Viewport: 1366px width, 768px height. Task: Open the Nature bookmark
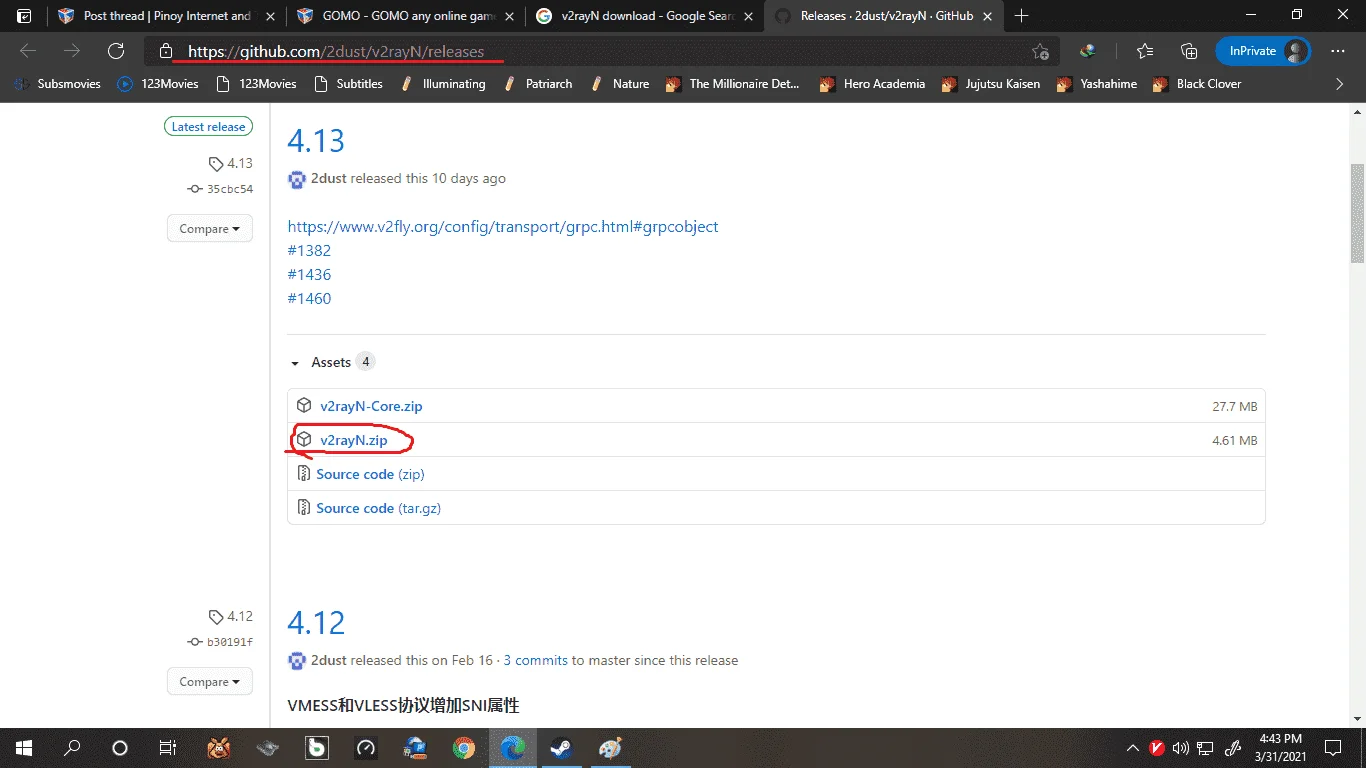pyautogui.click(x=619, y=84)
